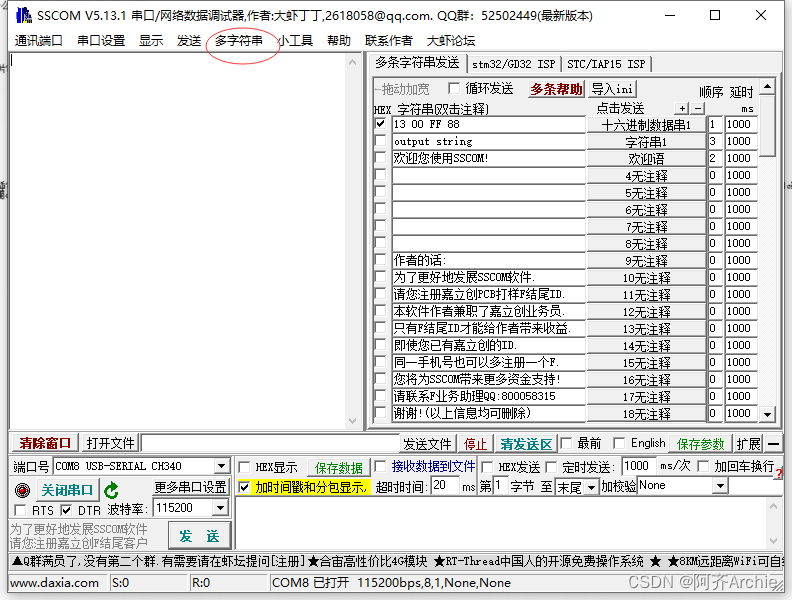Toggle 加时间戳和分包显示 checkbox
Viewport: 792px width, 600px height.
(244, 487)
